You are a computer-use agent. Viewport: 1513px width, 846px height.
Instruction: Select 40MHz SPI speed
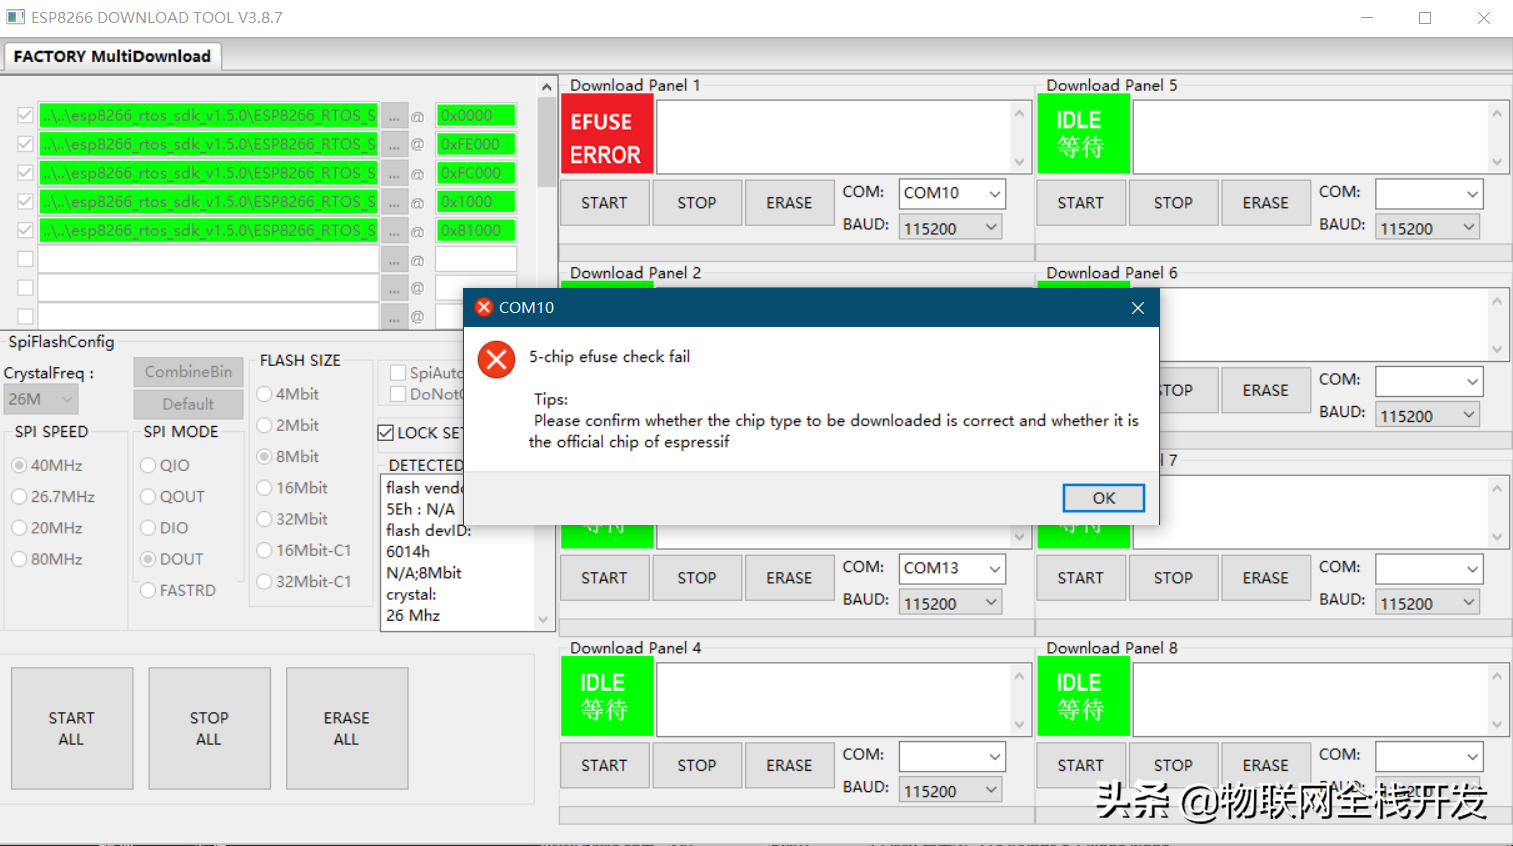(47, 465)
